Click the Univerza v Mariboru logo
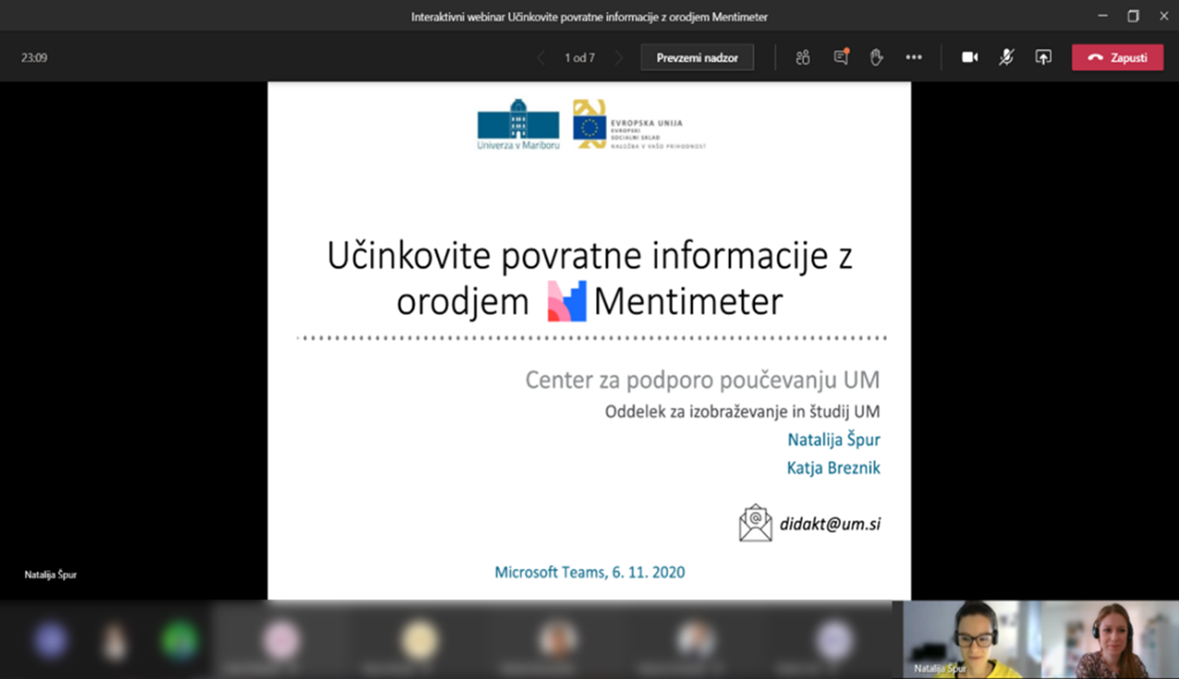 (x=518, y=124)
